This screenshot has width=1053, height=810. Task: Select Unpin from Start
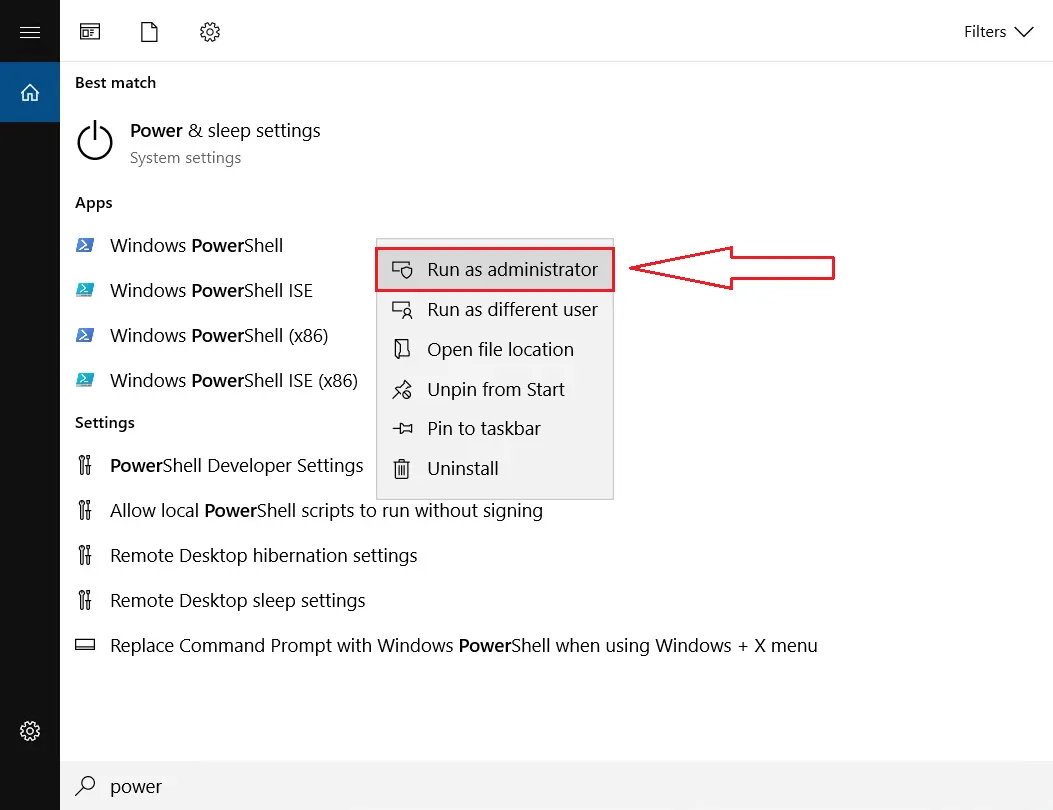[x=494, y=389]
